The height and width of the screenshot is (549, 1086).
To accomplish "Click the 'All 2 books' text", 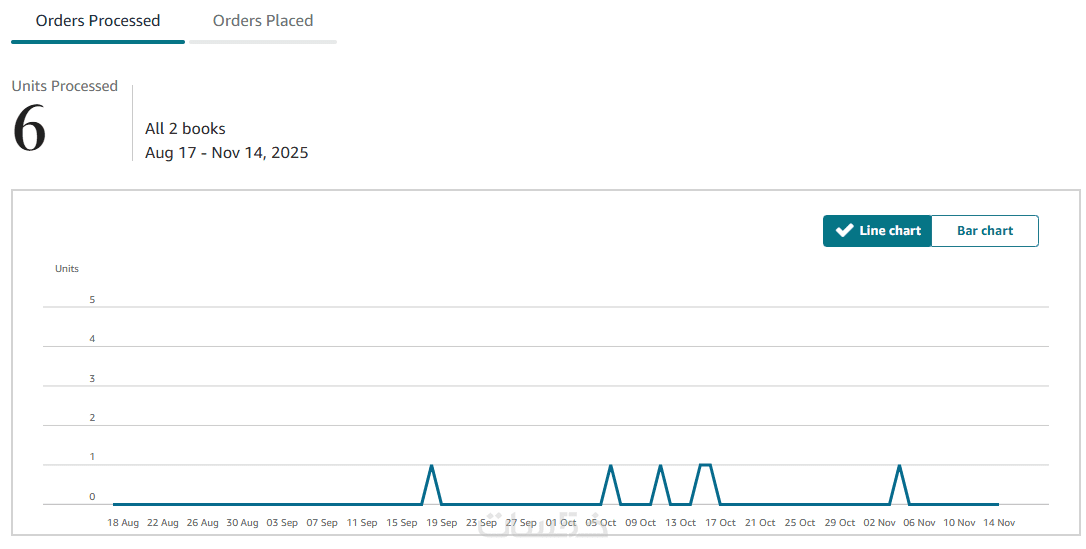I will pos(185,129).
